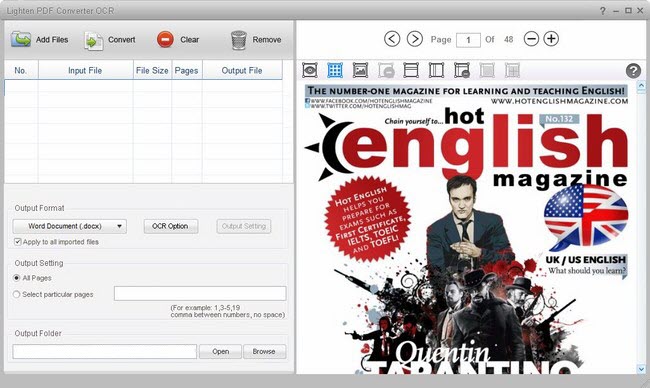This screenshot has height=388, width=650.
Task: Select the add column lines tool
Action: pyautogui.click(x=436, y=70)
